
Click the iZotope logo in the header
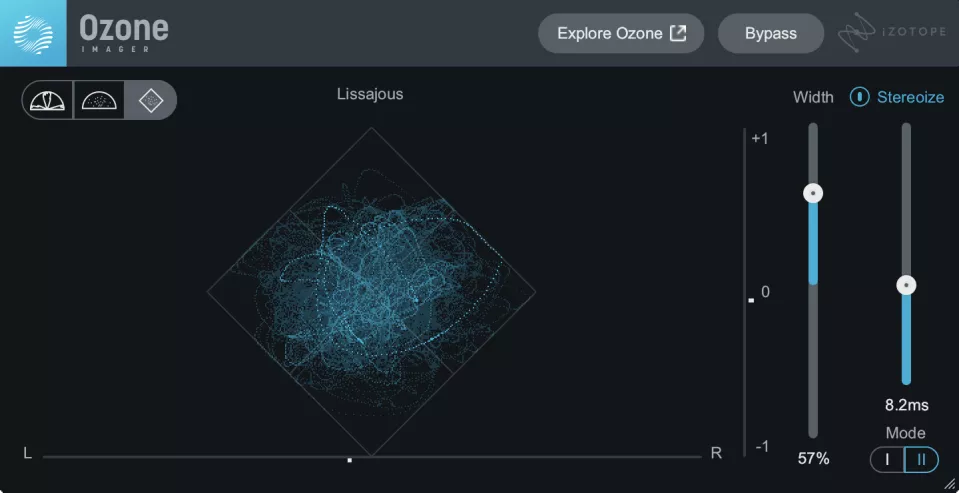pos(891,33)
